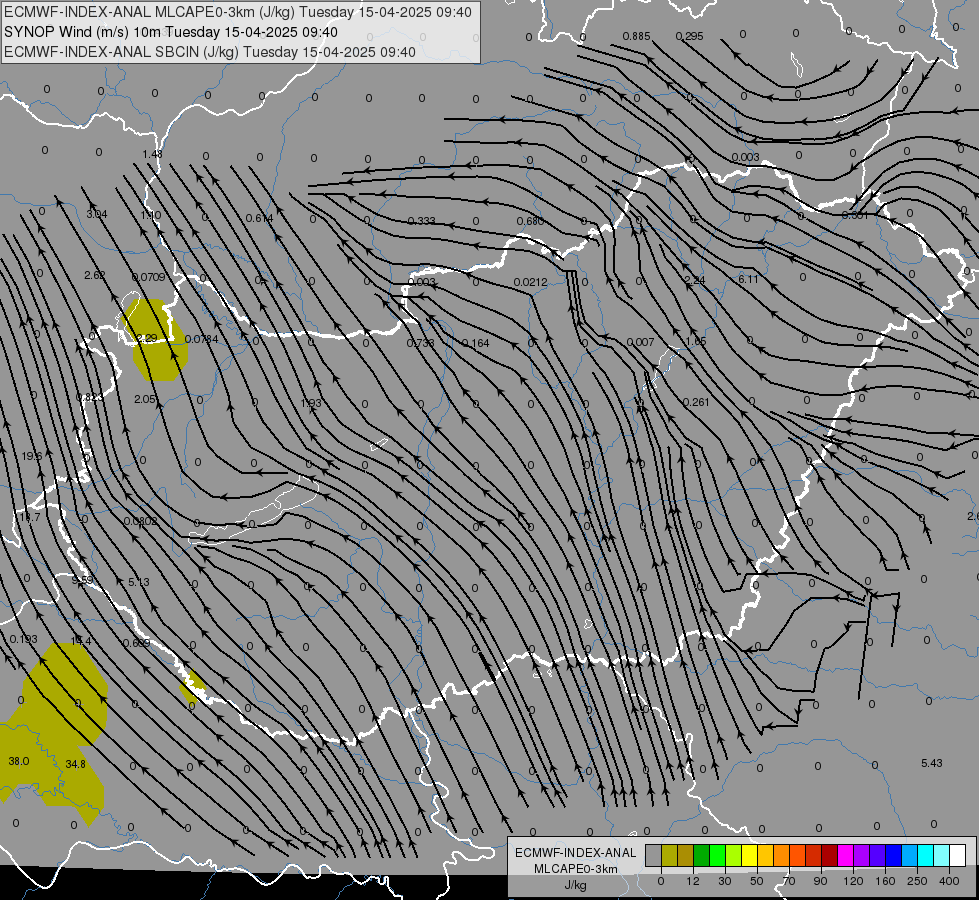Click the gray swatch in the MLCAPE legend

pyautogui.click(x=653, y=856)
